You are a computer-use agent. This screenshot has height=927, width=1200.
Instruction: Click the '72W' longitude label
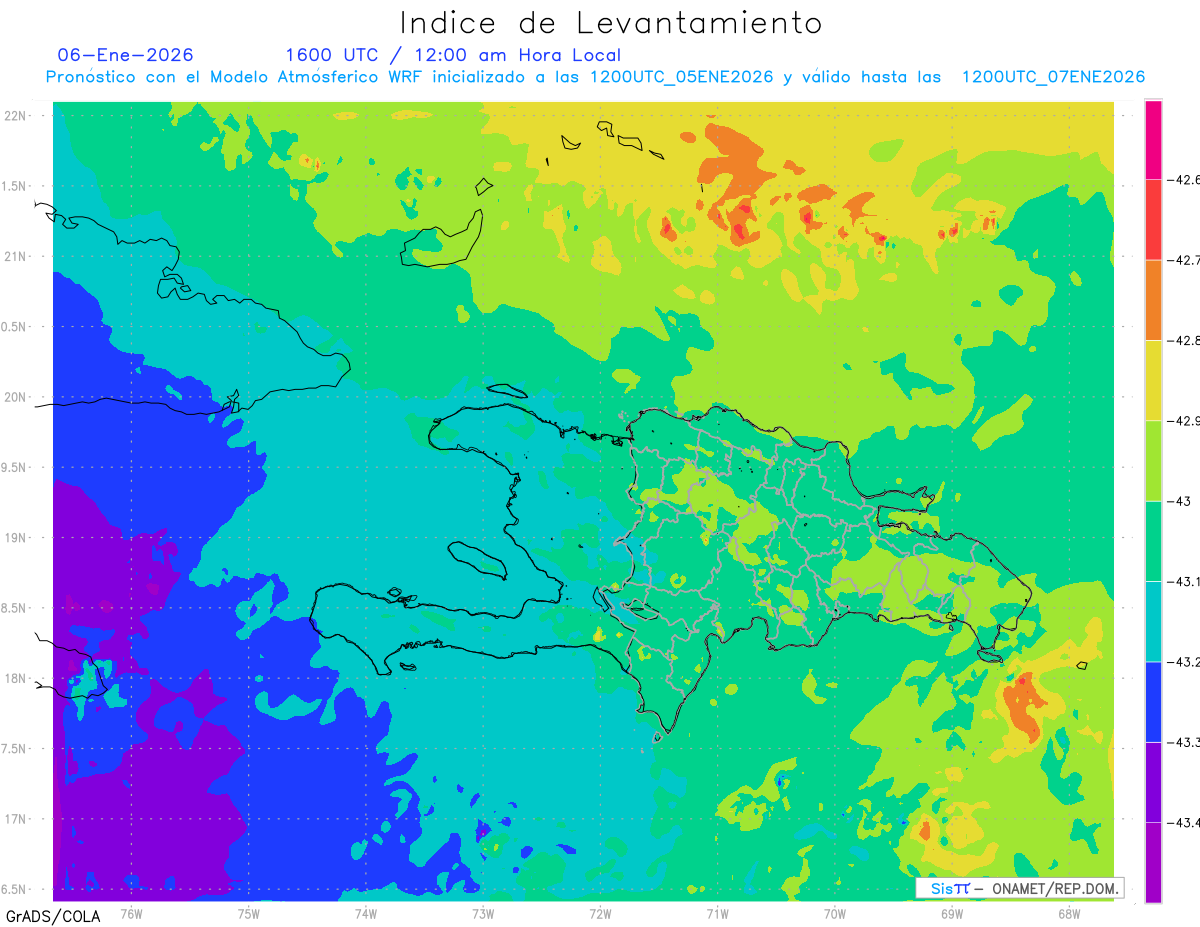point(600,913)
